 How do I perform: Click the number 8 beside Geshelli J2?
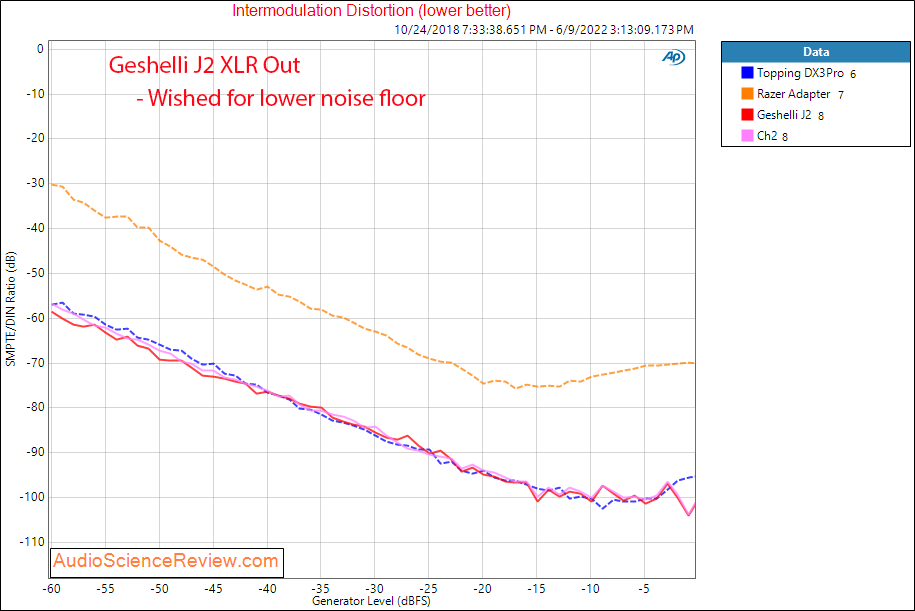[821, 116]
